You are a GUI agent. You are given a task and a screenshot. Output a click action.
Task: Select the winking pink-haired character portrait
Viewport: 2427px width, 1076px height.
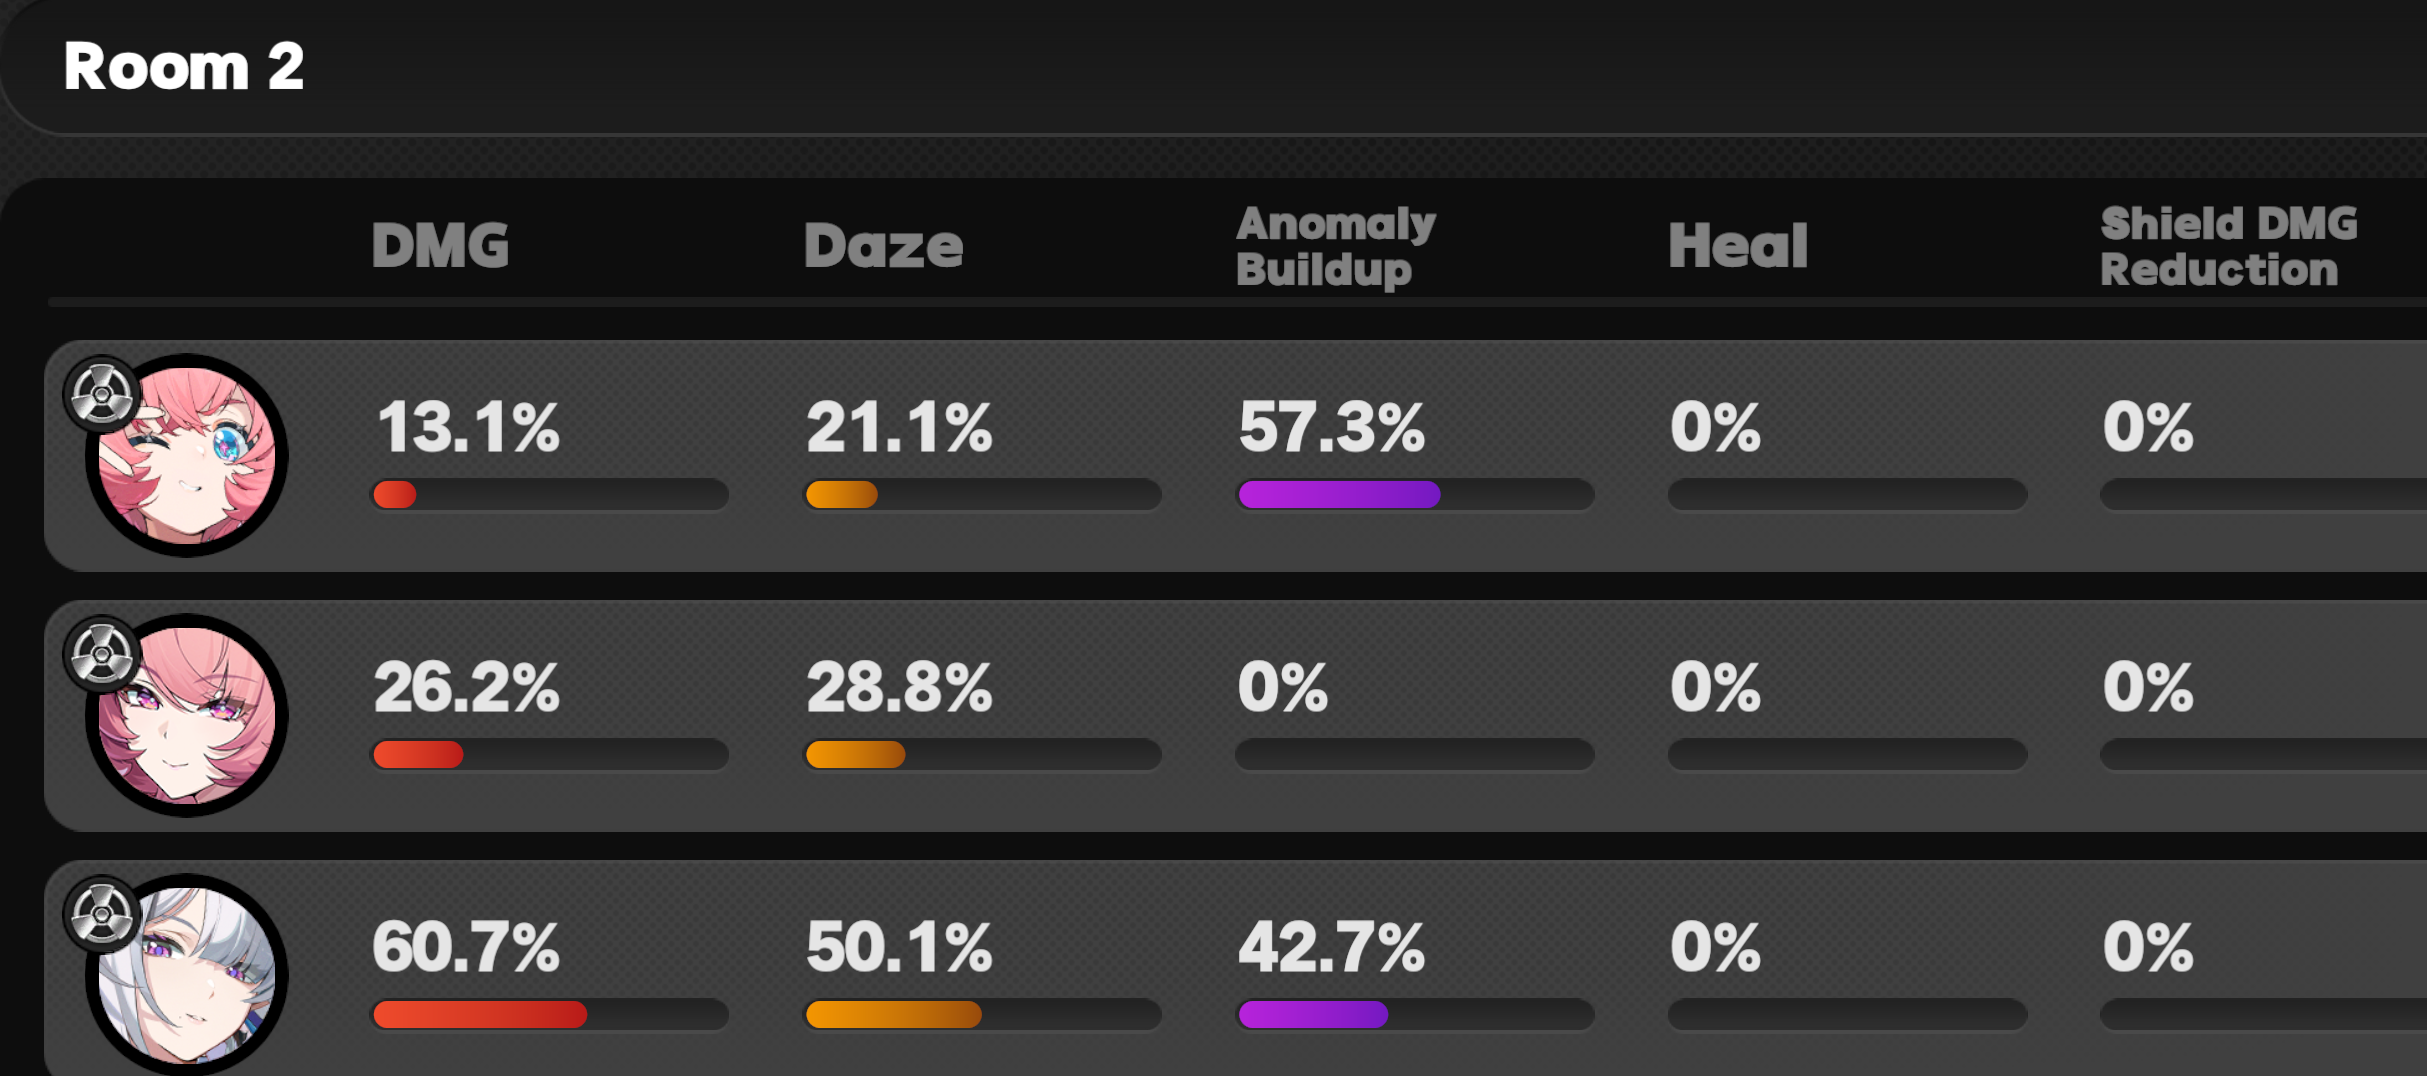(187, 455)
